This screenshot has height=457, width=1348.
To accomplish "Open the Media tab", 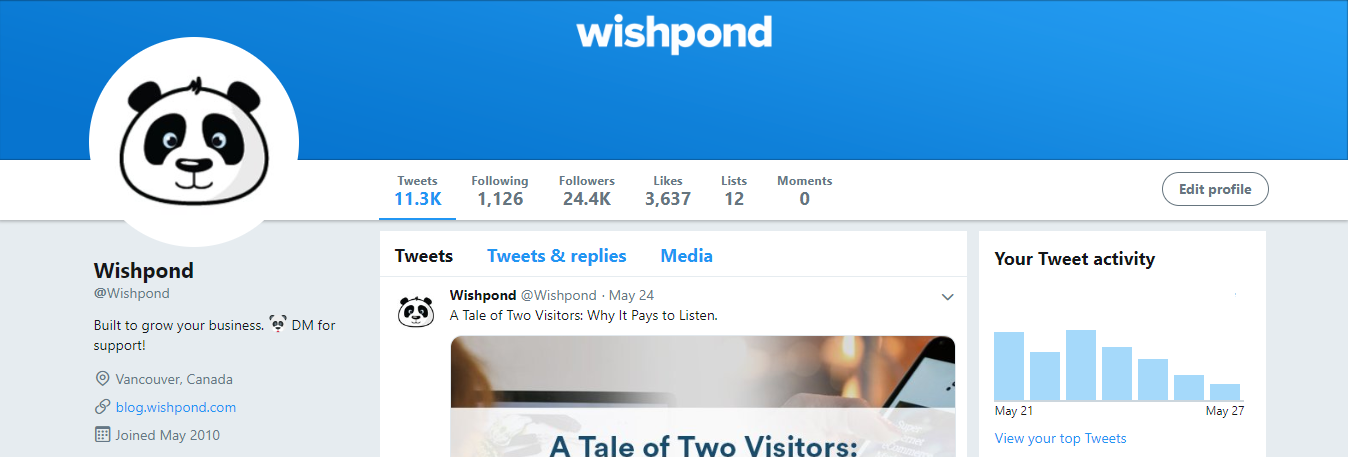I will click(687, 256).
